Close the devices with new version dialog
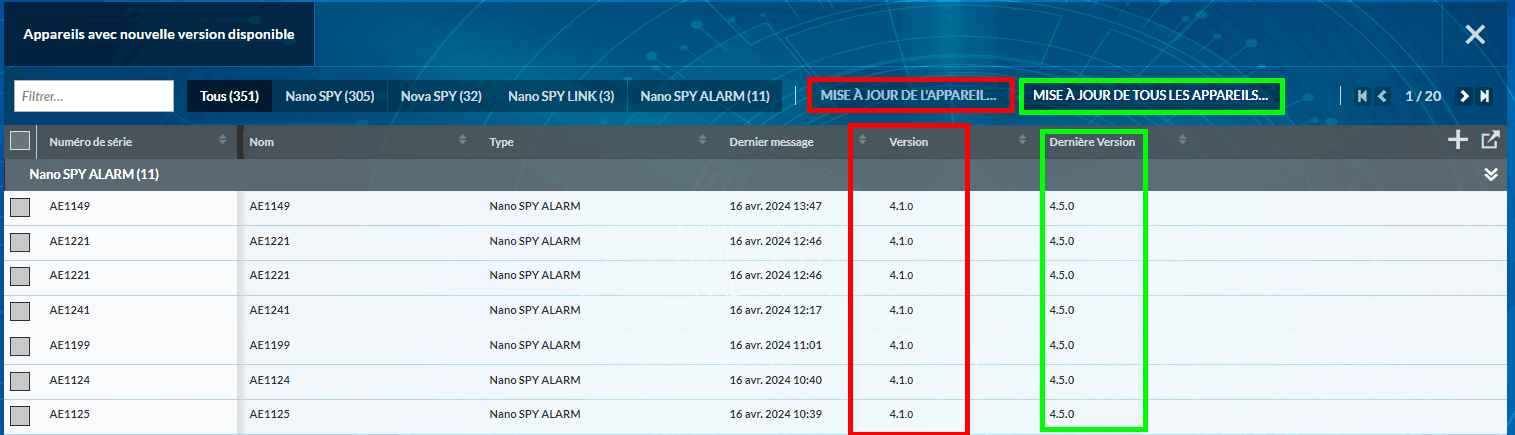This screenshot has width=1515, height=435. pyautogui.click(x=1475, y=34)
